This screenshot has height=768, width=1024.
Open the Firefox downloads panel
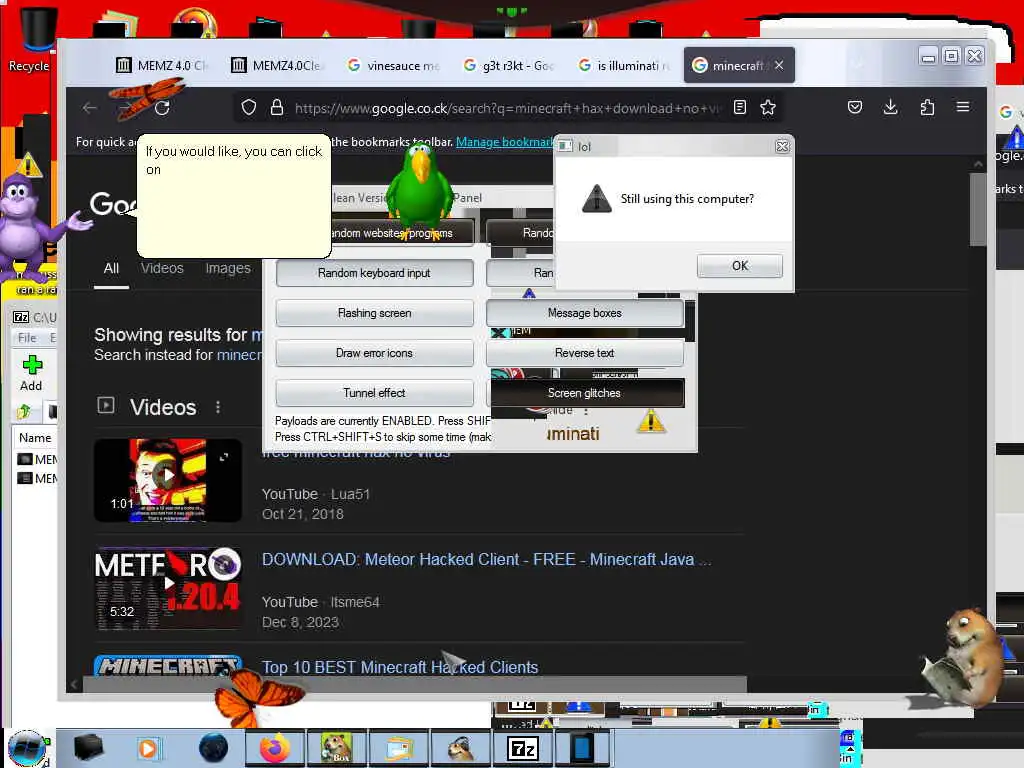(x=890, y=107)
